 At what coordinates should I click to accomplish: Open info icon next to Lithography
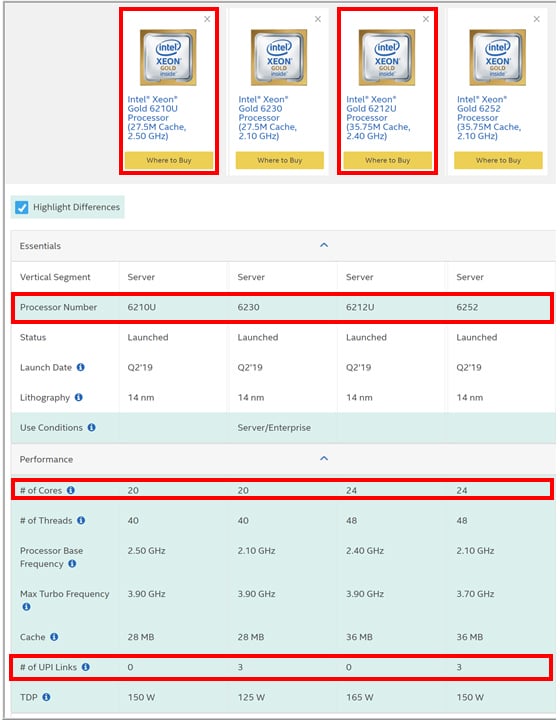coord(78,397)
